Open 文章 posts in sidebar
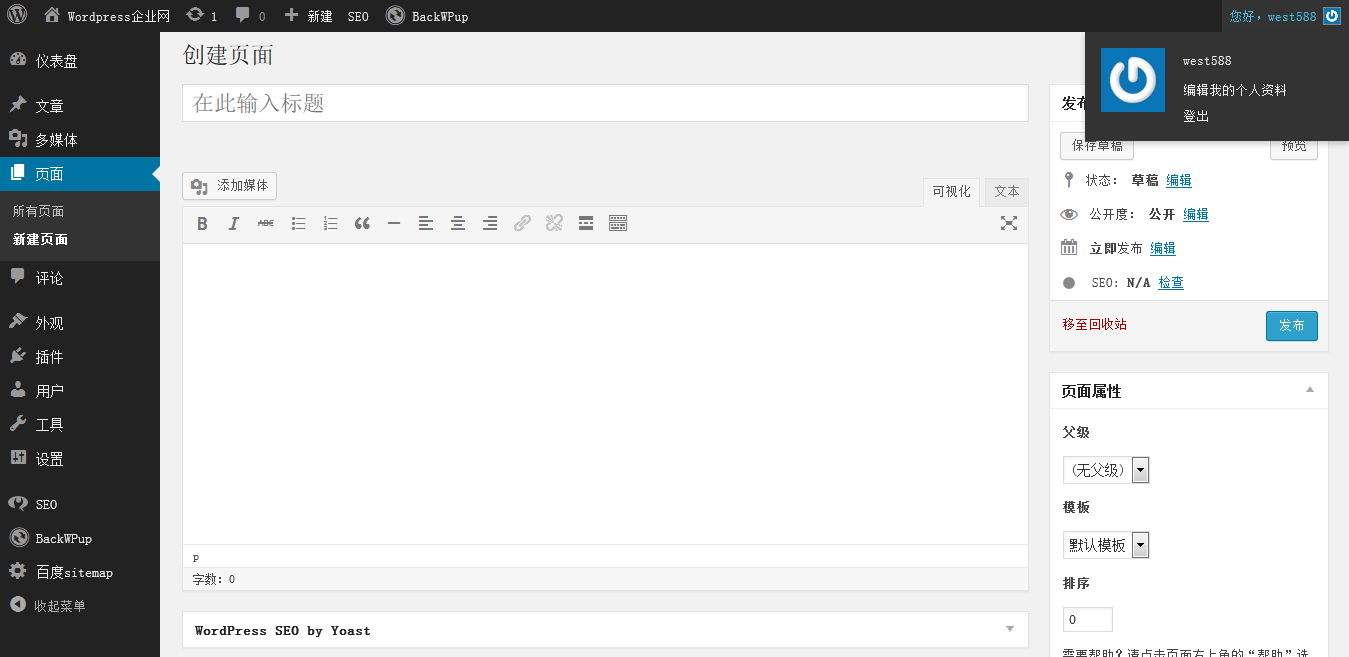The width and height of the screenshot is (1349, 657). pos(80,106)
